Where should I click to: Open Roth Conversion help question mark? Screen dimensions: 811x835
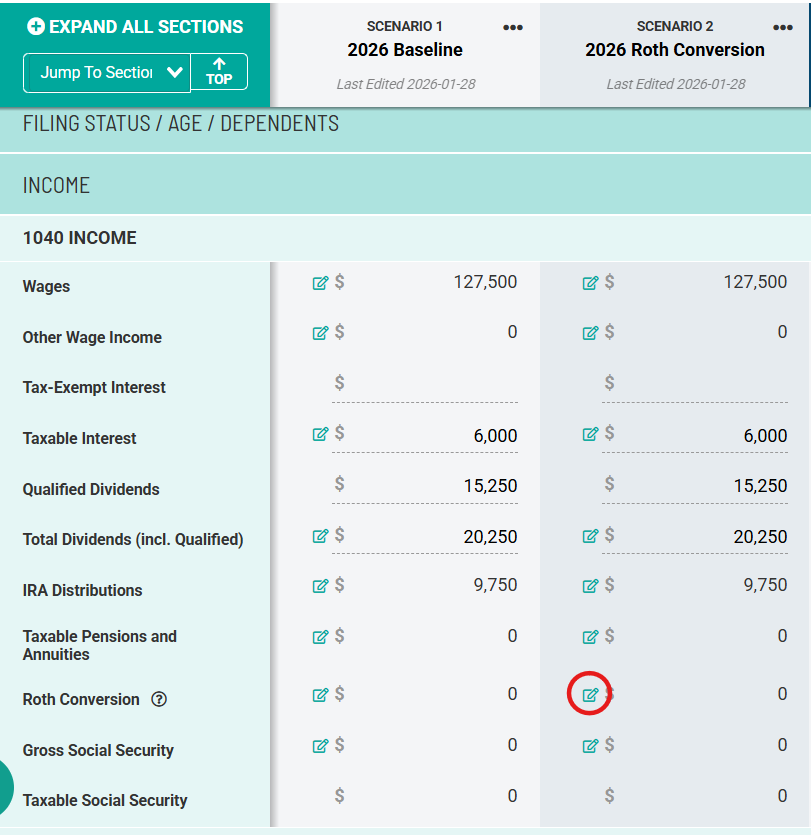(159, 699)
